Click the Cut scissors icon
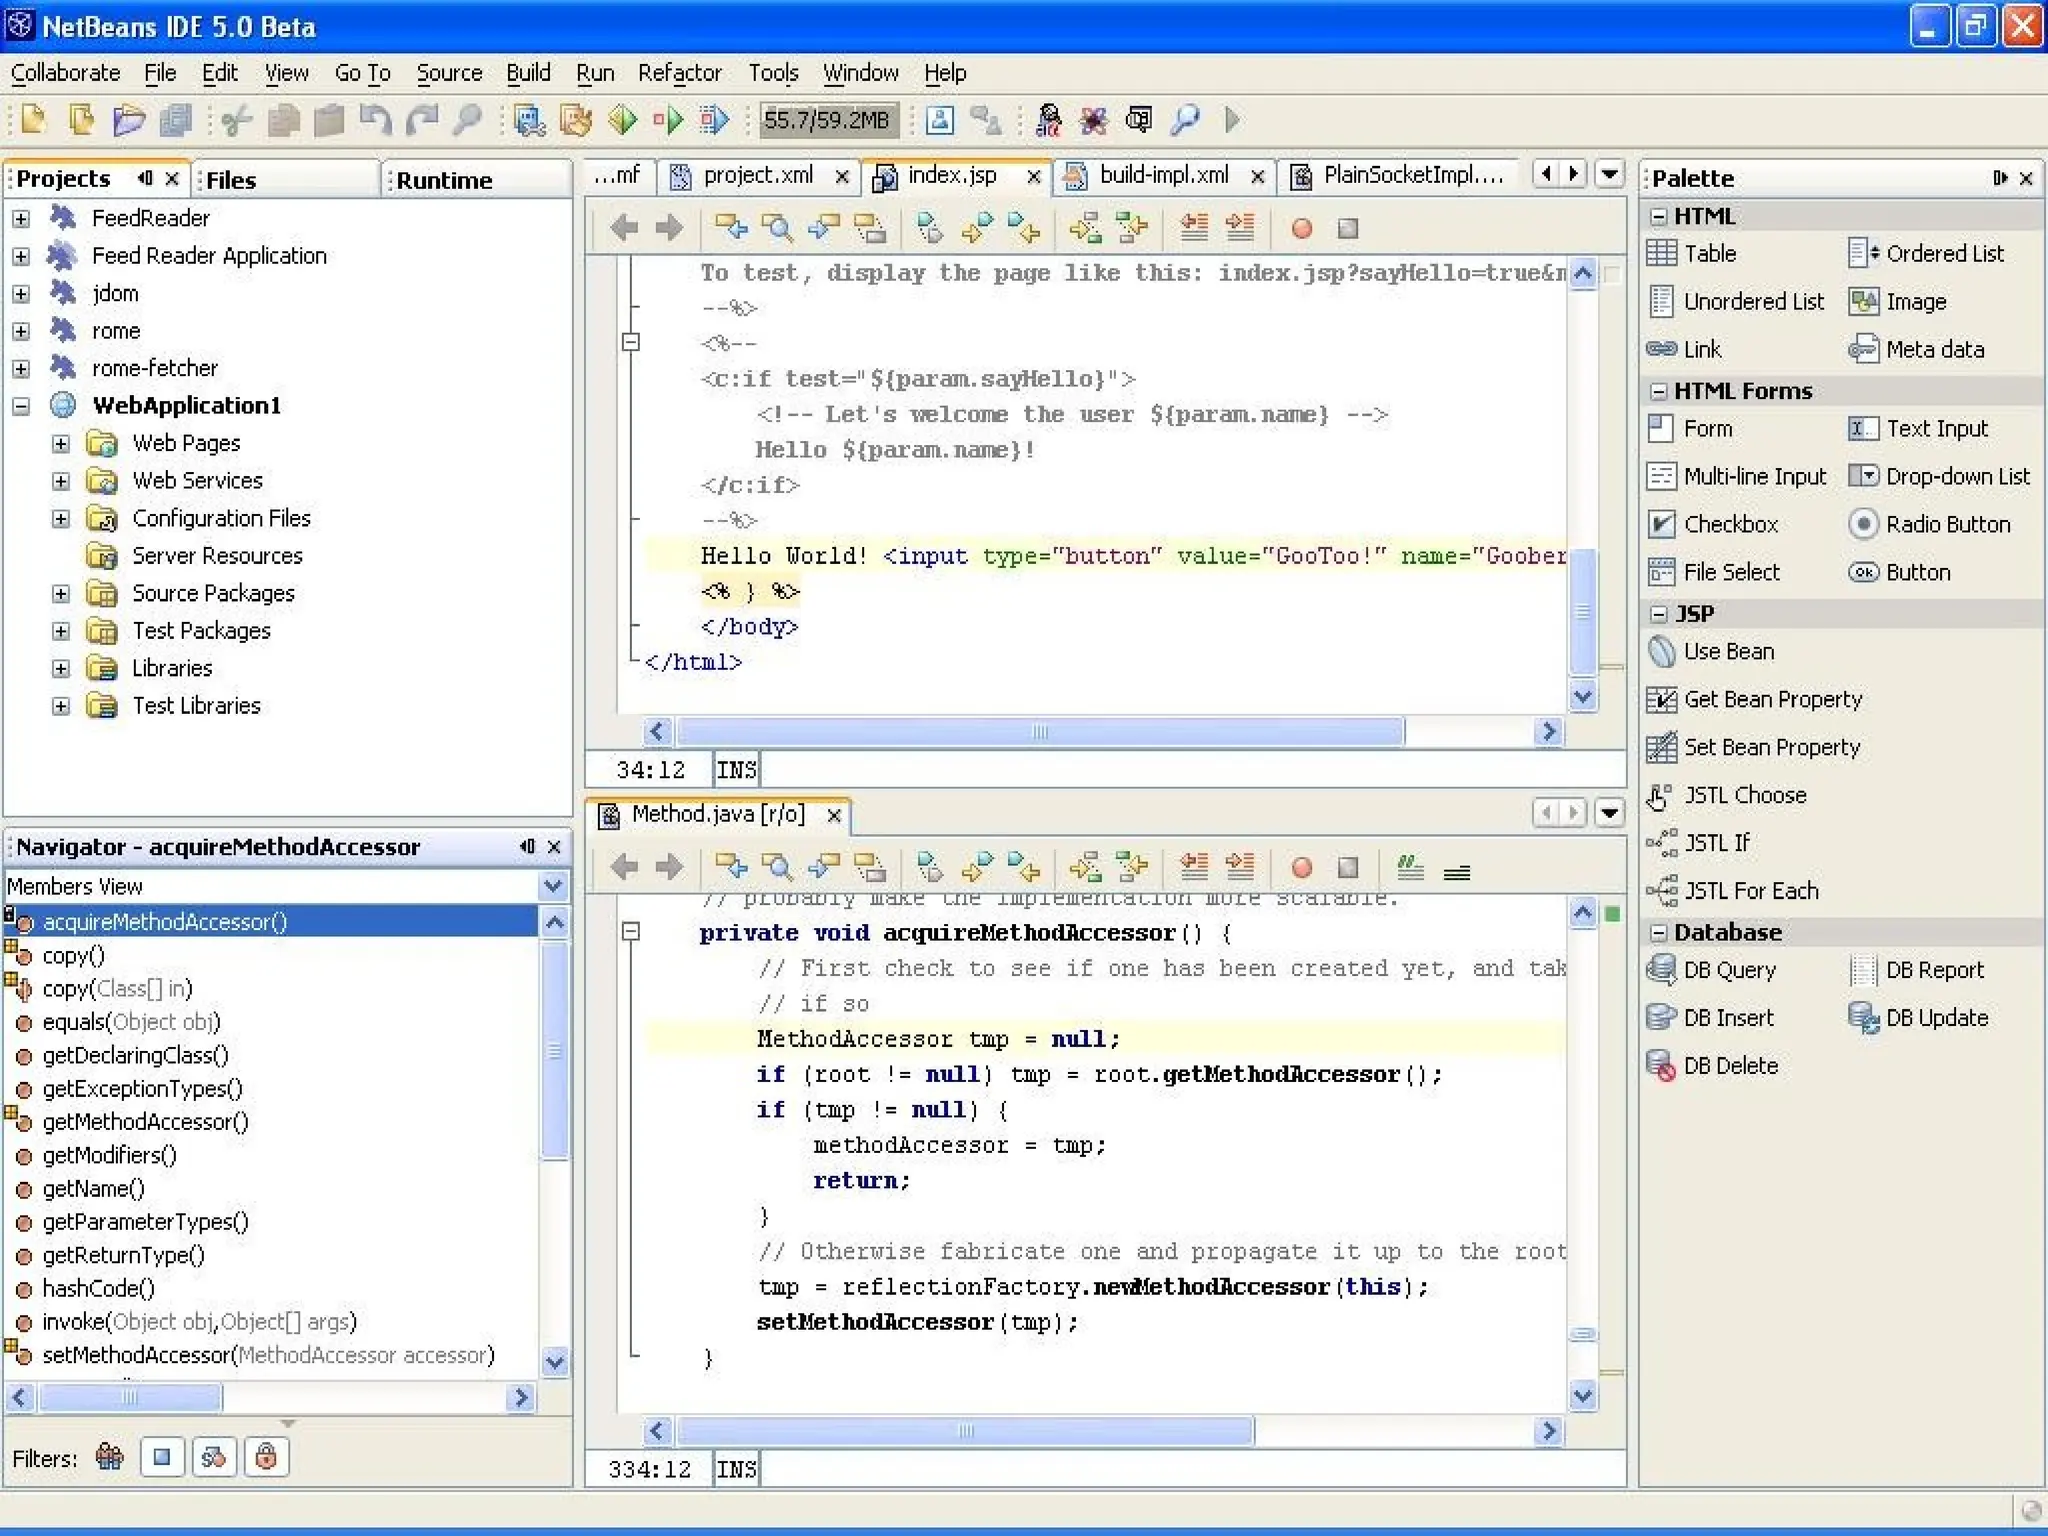 click(236, 121)
